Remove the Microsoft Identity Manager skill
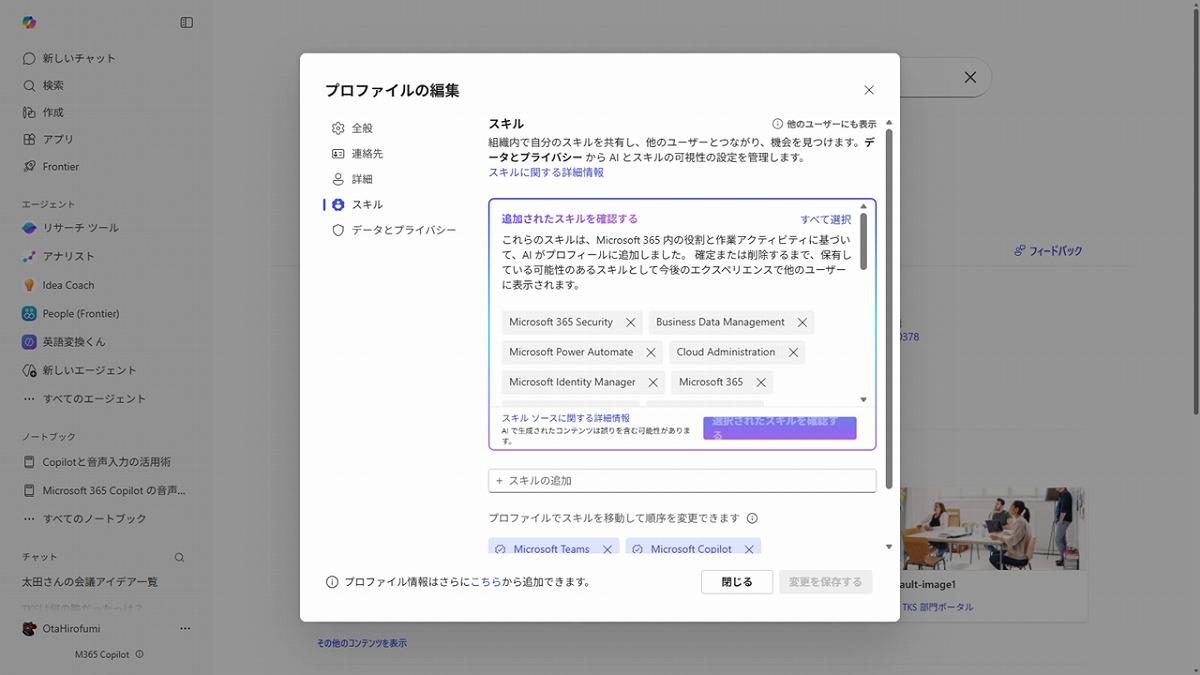The height and width of the screenshot is (675, 1200). [x=653, y=383]
